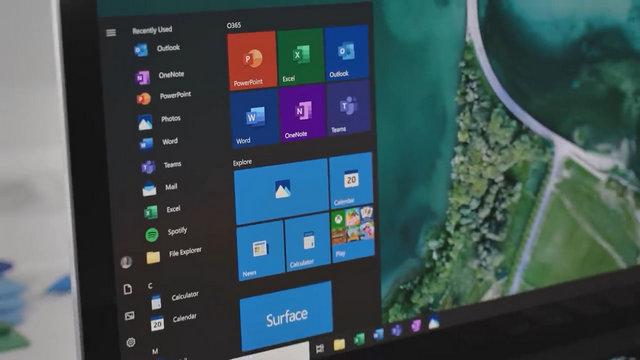Click the letter M section header

pyautogui.click(x=155, y=351)
